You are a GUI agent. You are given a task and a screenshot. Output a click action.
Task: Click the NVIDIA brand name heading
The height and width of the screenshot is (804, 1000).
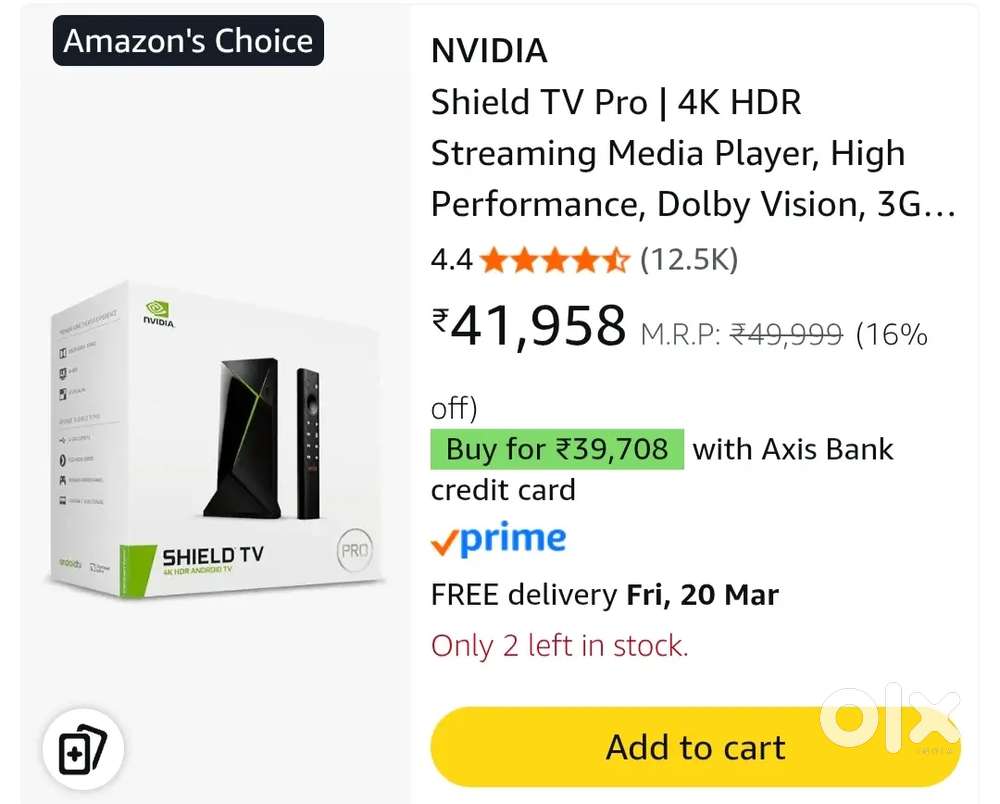tap(489, 50)
